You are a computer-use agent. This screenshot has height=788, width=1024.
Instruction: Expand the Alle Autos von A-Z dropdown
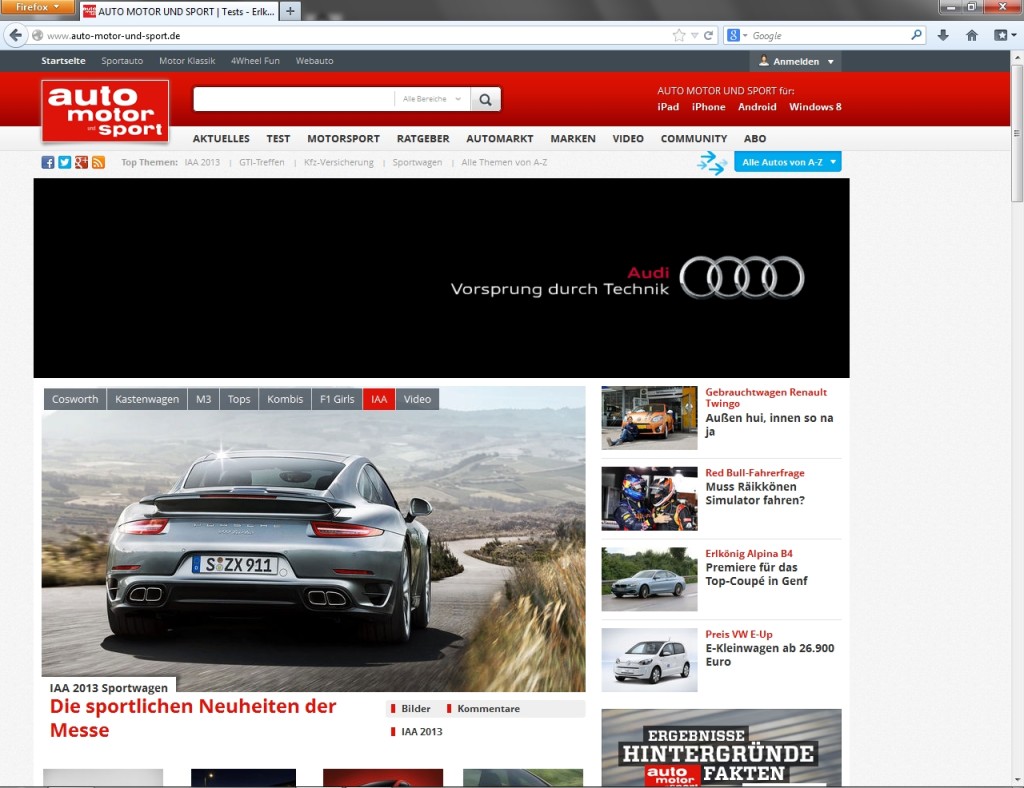pyautogui.click(x=788, y=162)
